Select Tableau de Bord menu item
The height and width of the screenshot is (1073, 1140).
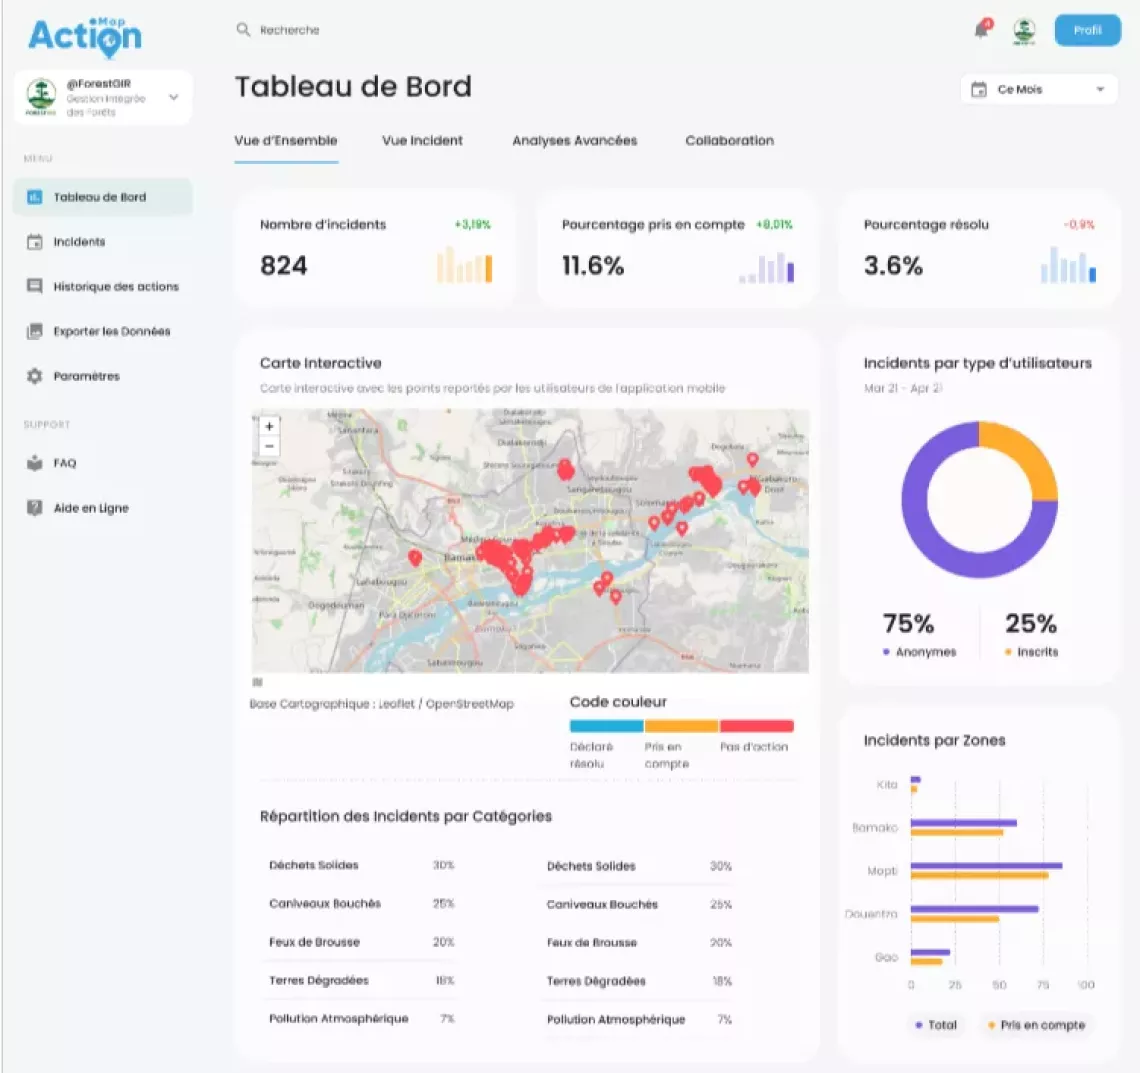point(103,197)
